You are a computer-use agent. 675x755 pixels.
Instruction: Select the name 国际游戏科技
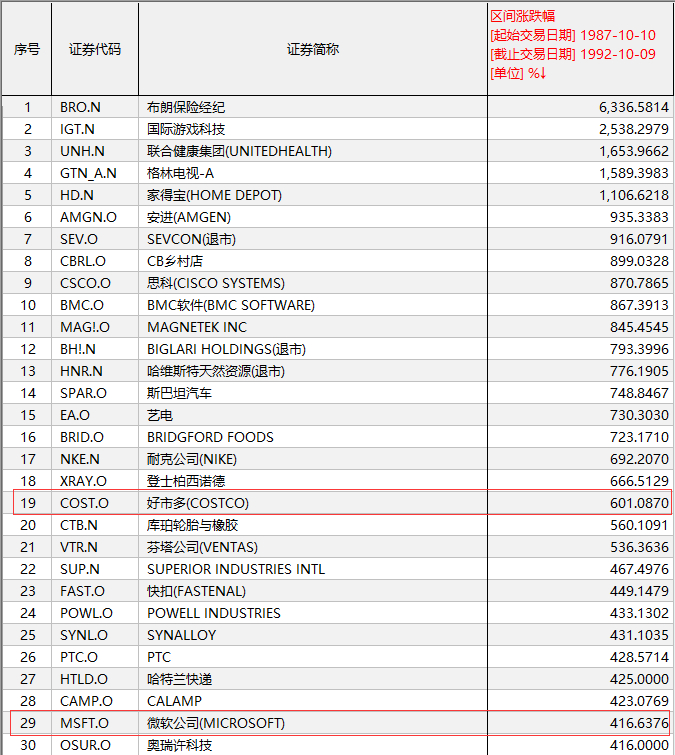pyautogui.click(x=186, y=129)
